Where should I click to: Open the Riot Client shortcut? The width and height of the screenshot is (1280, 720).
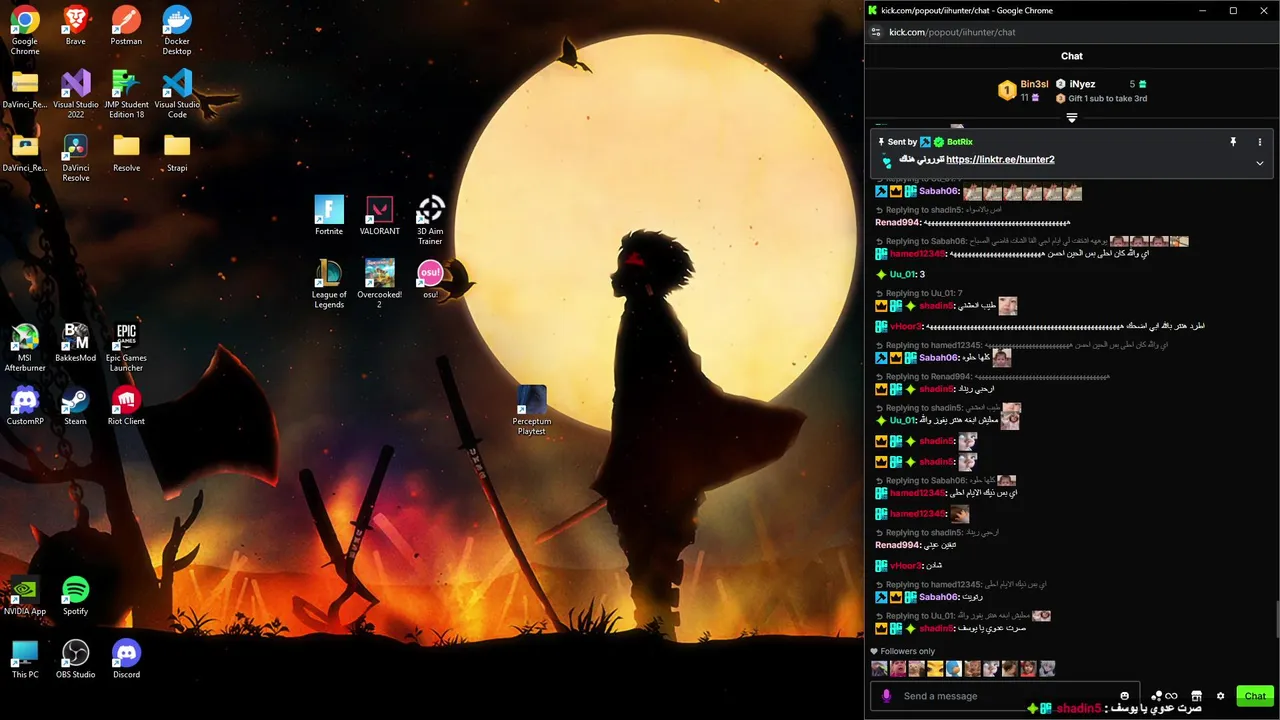point(126,406)
